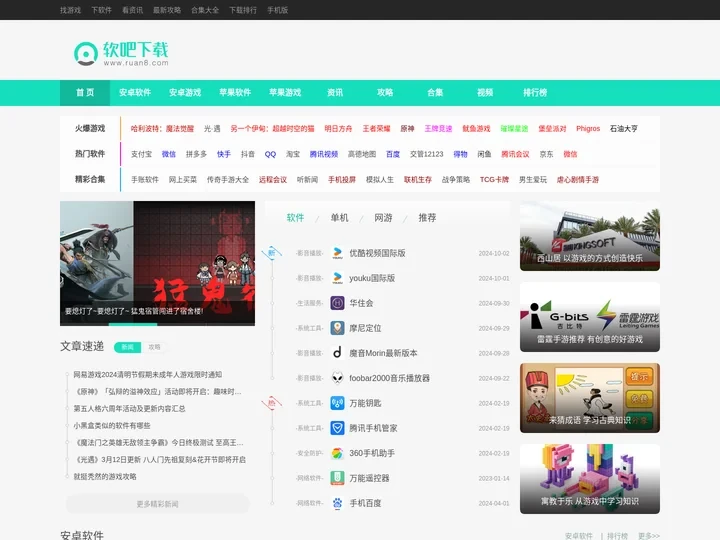Open the G-bits 雷霆手游推荐 thumbnail
Screen dimensions: 720x540
590,317
